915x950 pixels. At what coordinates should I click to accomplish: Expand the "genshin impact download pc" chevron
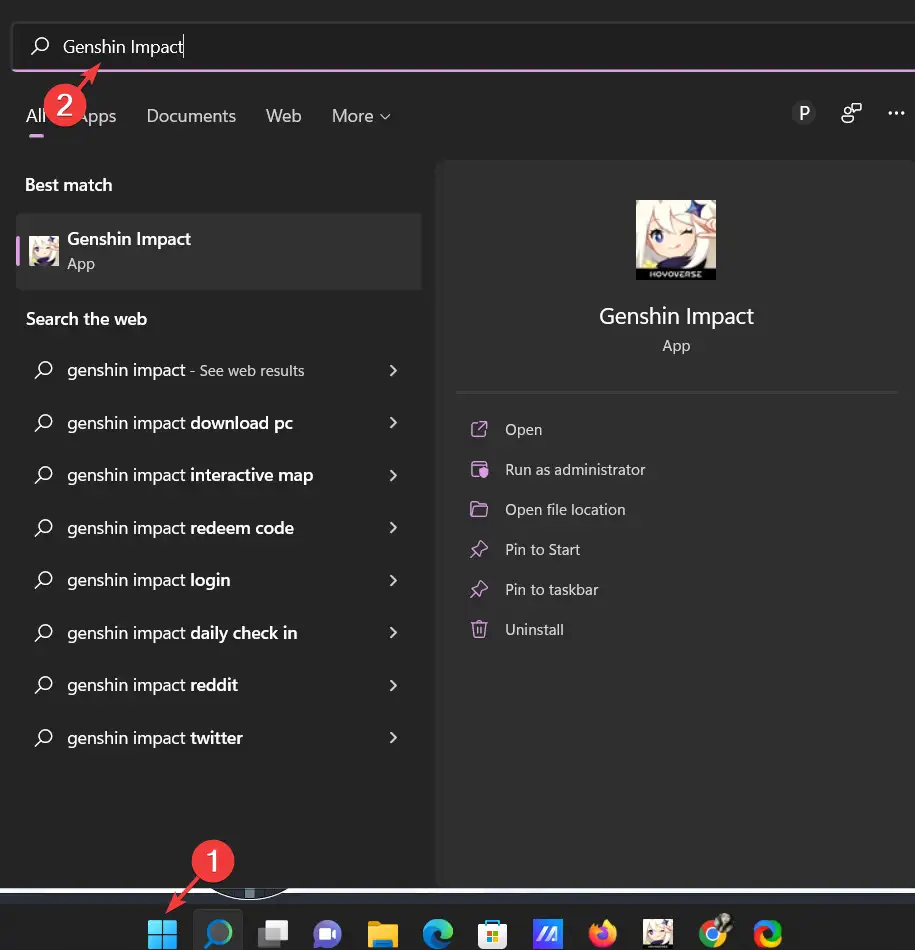tap(393, 423)
